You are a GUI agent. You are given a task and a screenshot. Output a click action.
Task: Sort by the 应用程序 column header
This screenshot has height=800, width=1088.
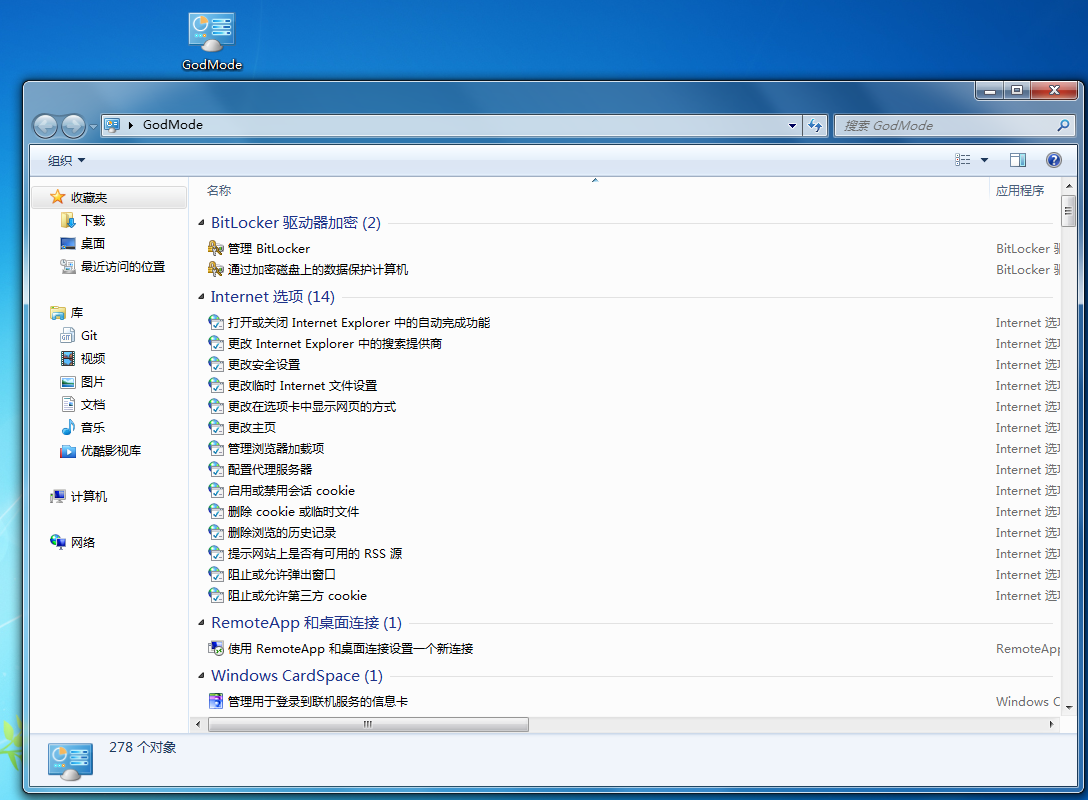[1019, 191]
